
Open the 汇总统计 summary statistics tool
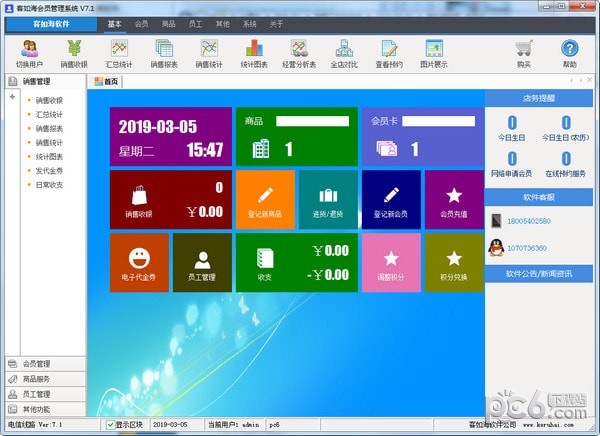pos(119,52)
